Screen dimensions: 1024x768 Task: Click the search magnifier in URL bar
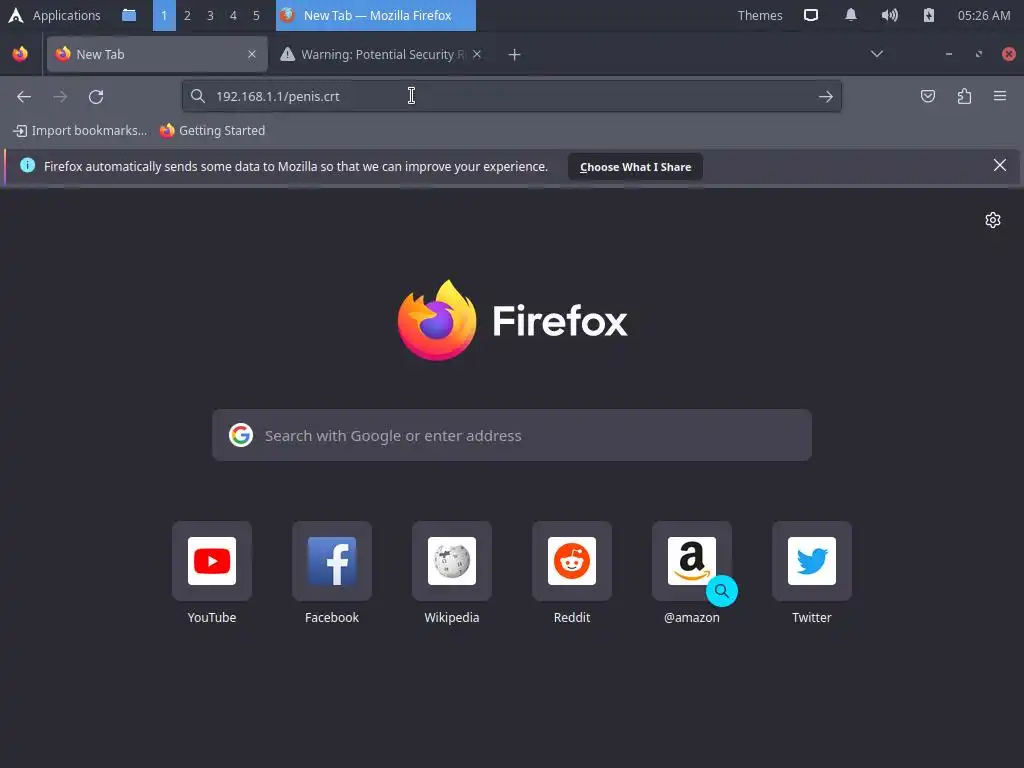pos(198,97)
